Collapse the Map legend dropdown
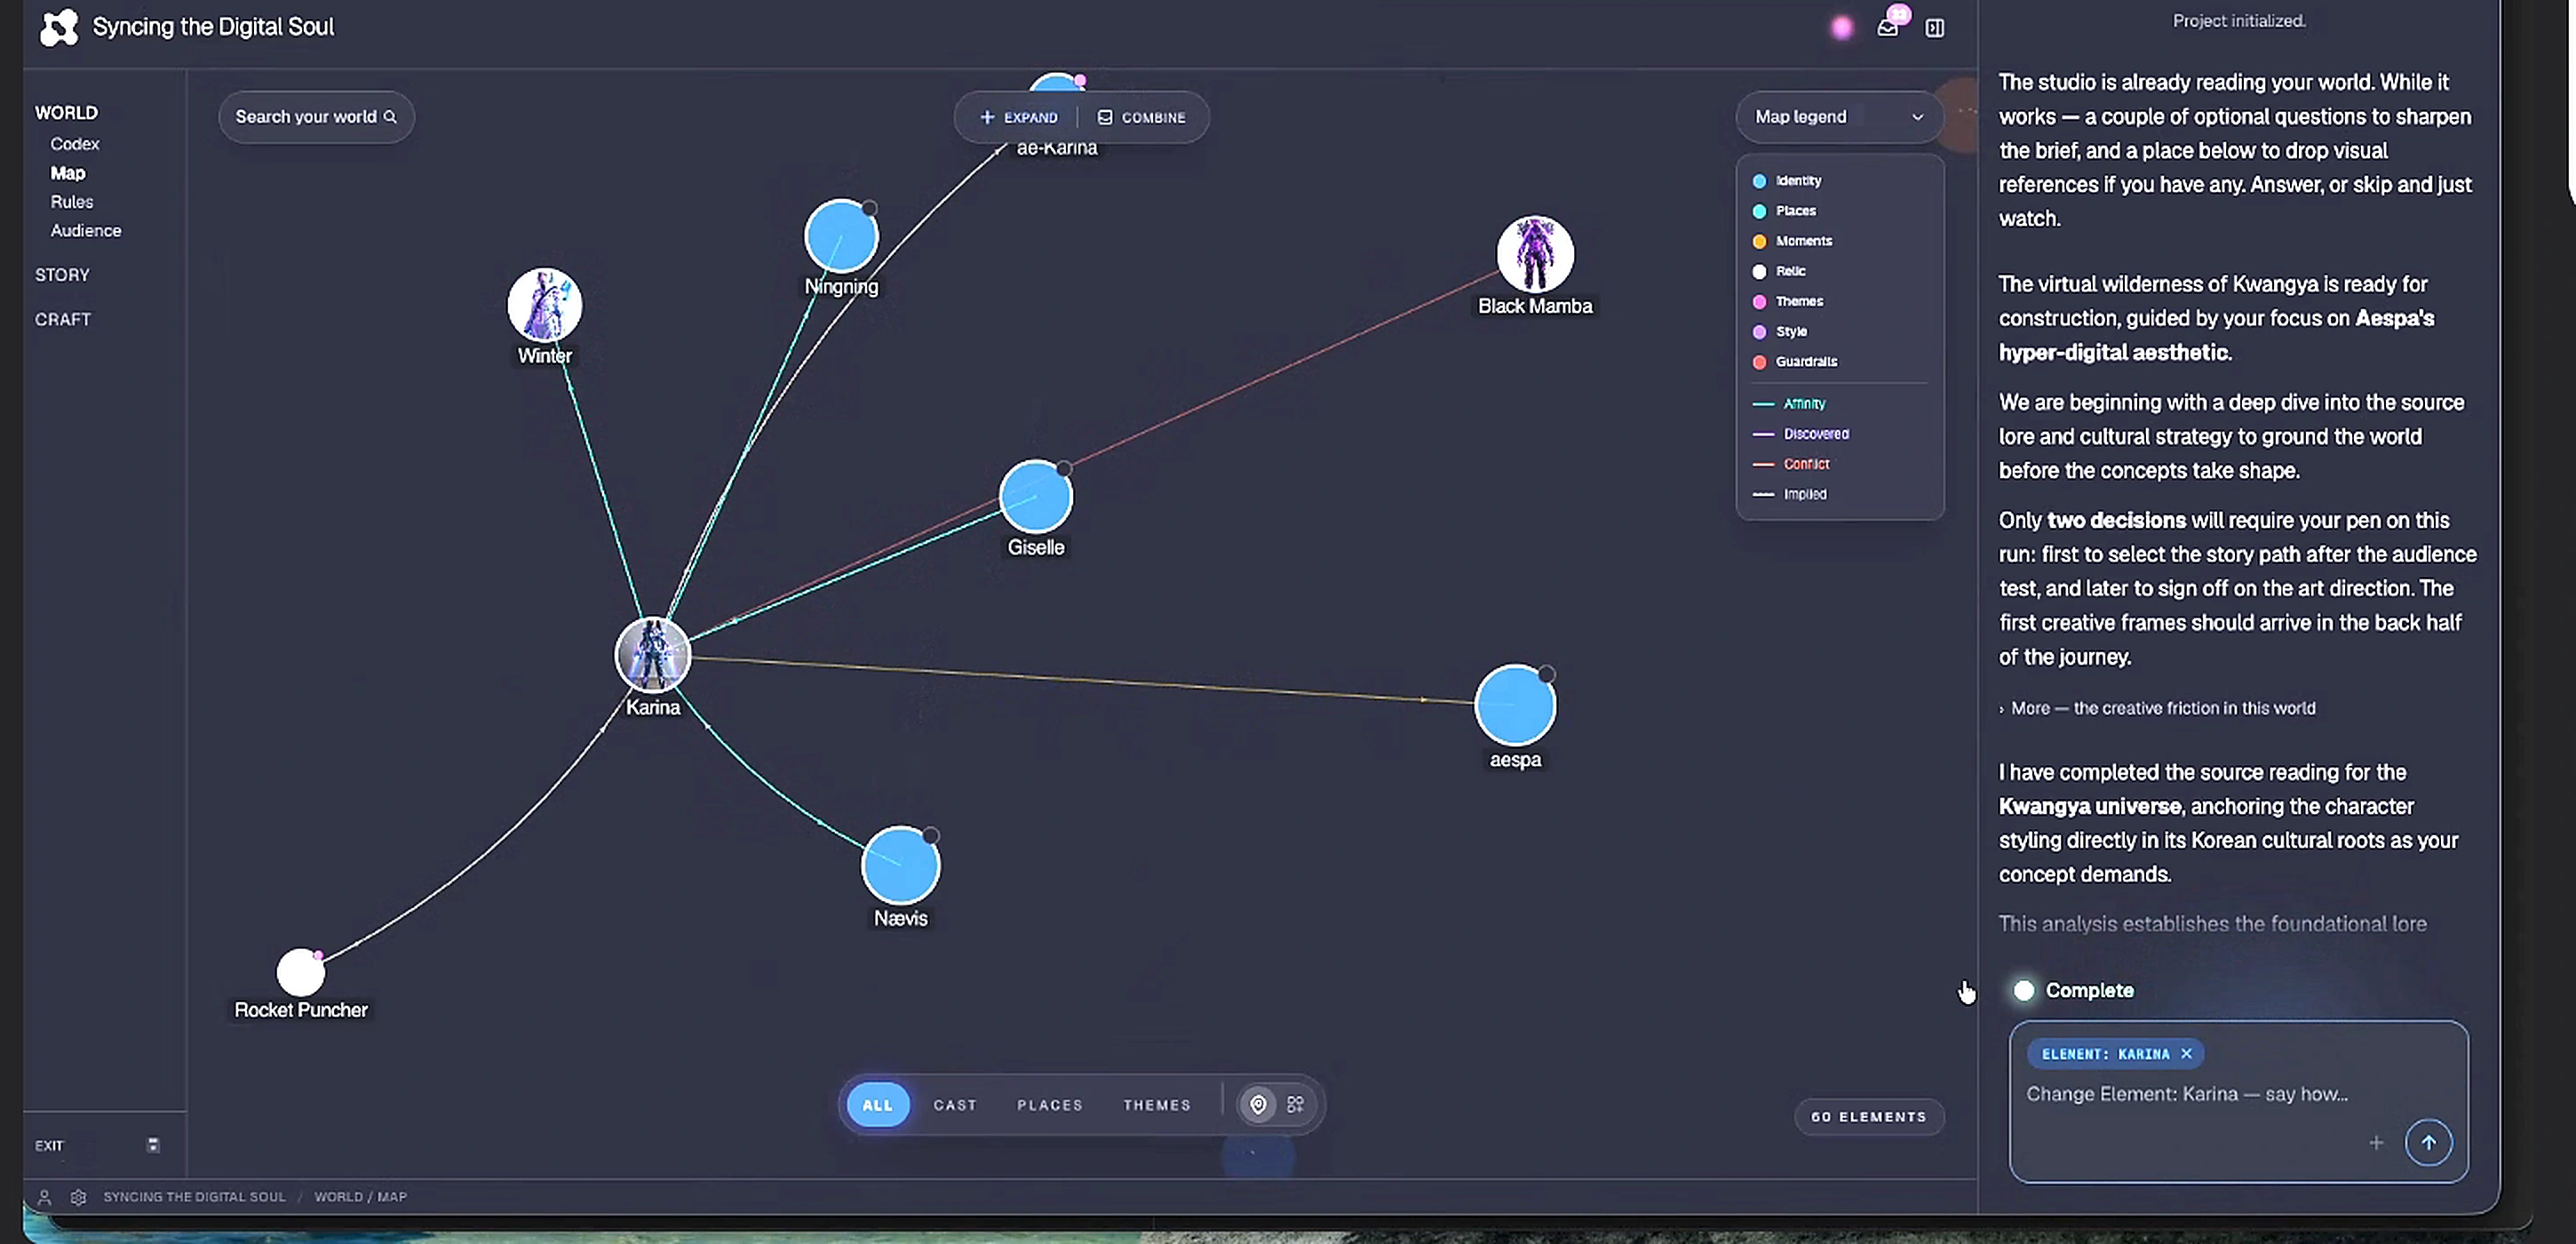Screen dimensions: 2576x1244 [1839, 117]
